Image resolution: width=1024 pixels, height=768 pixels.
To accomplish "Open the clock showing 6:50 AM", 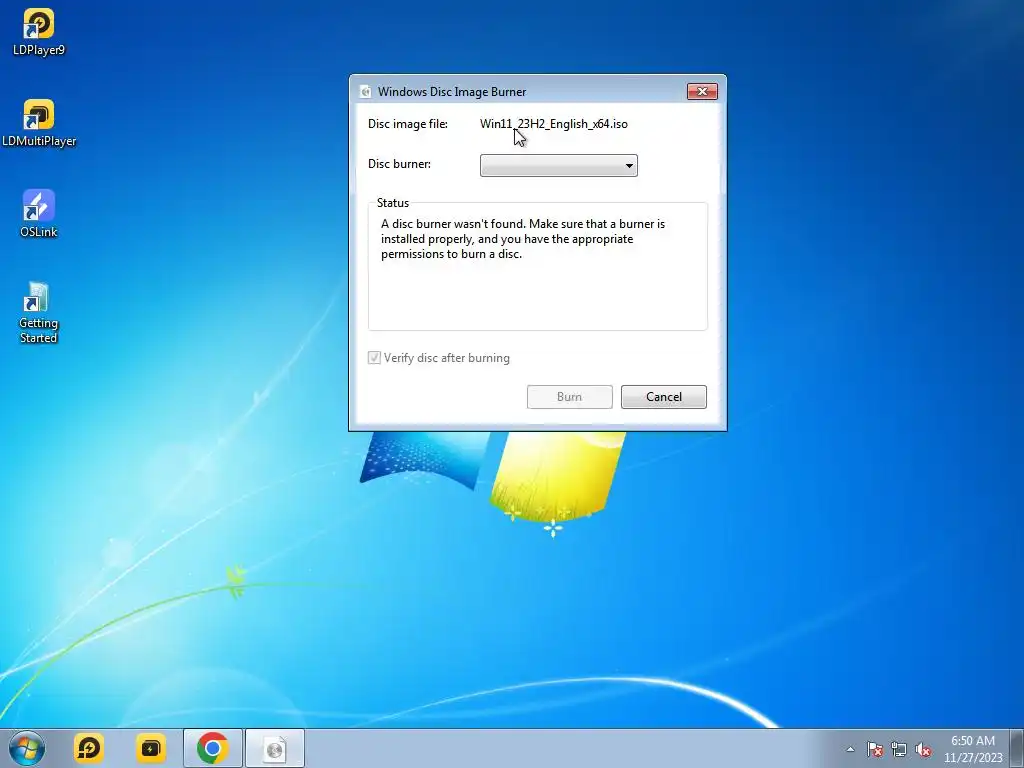I will point(972,748).
